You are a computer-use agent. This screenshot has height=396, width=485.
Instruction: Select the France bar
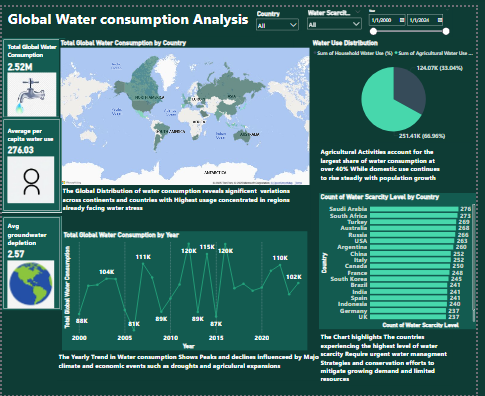click(410, 273)
